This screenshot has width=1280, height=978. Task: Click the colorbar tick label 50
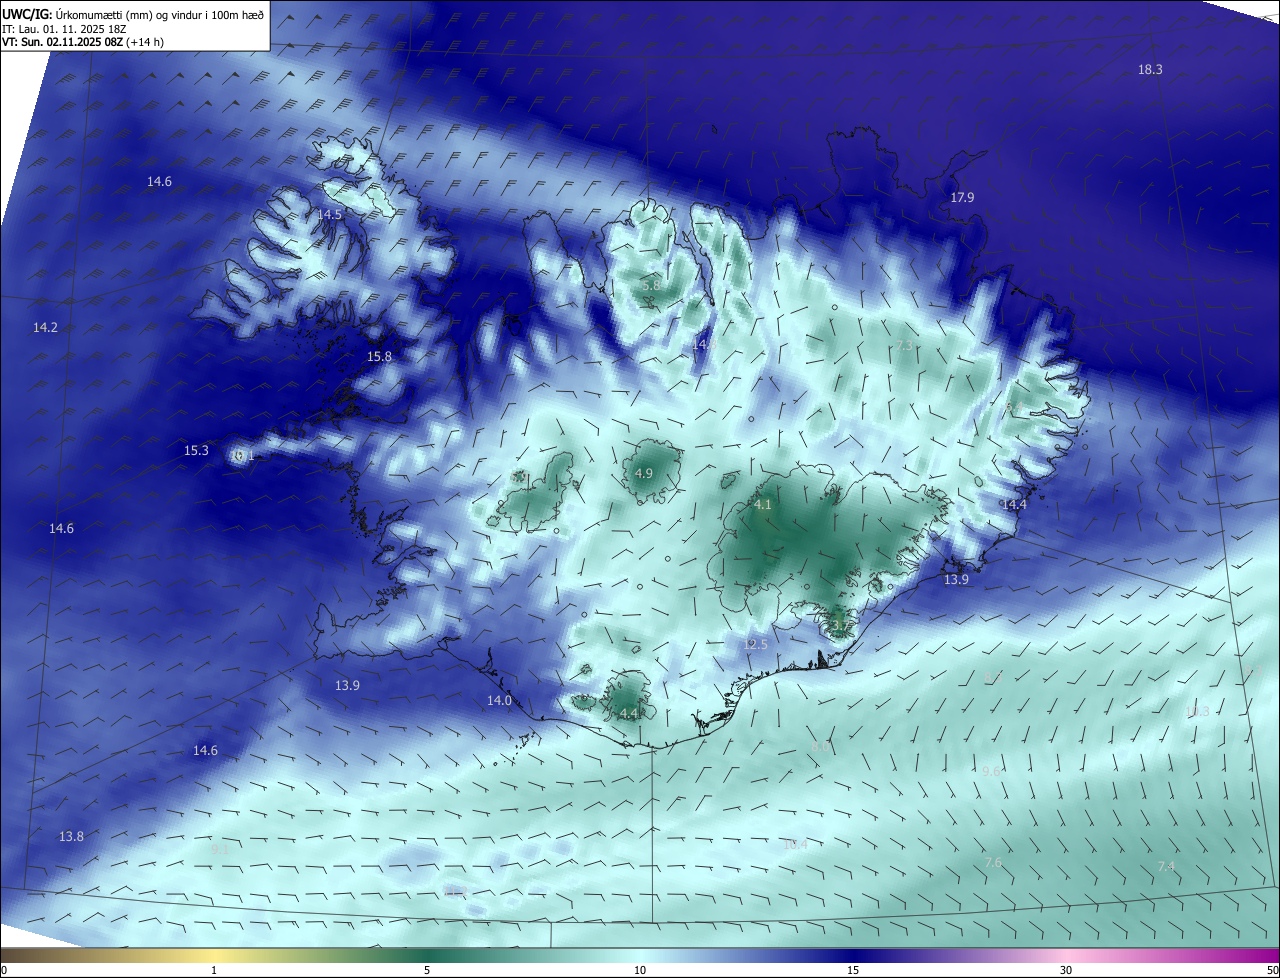(x=1272, y=970)
